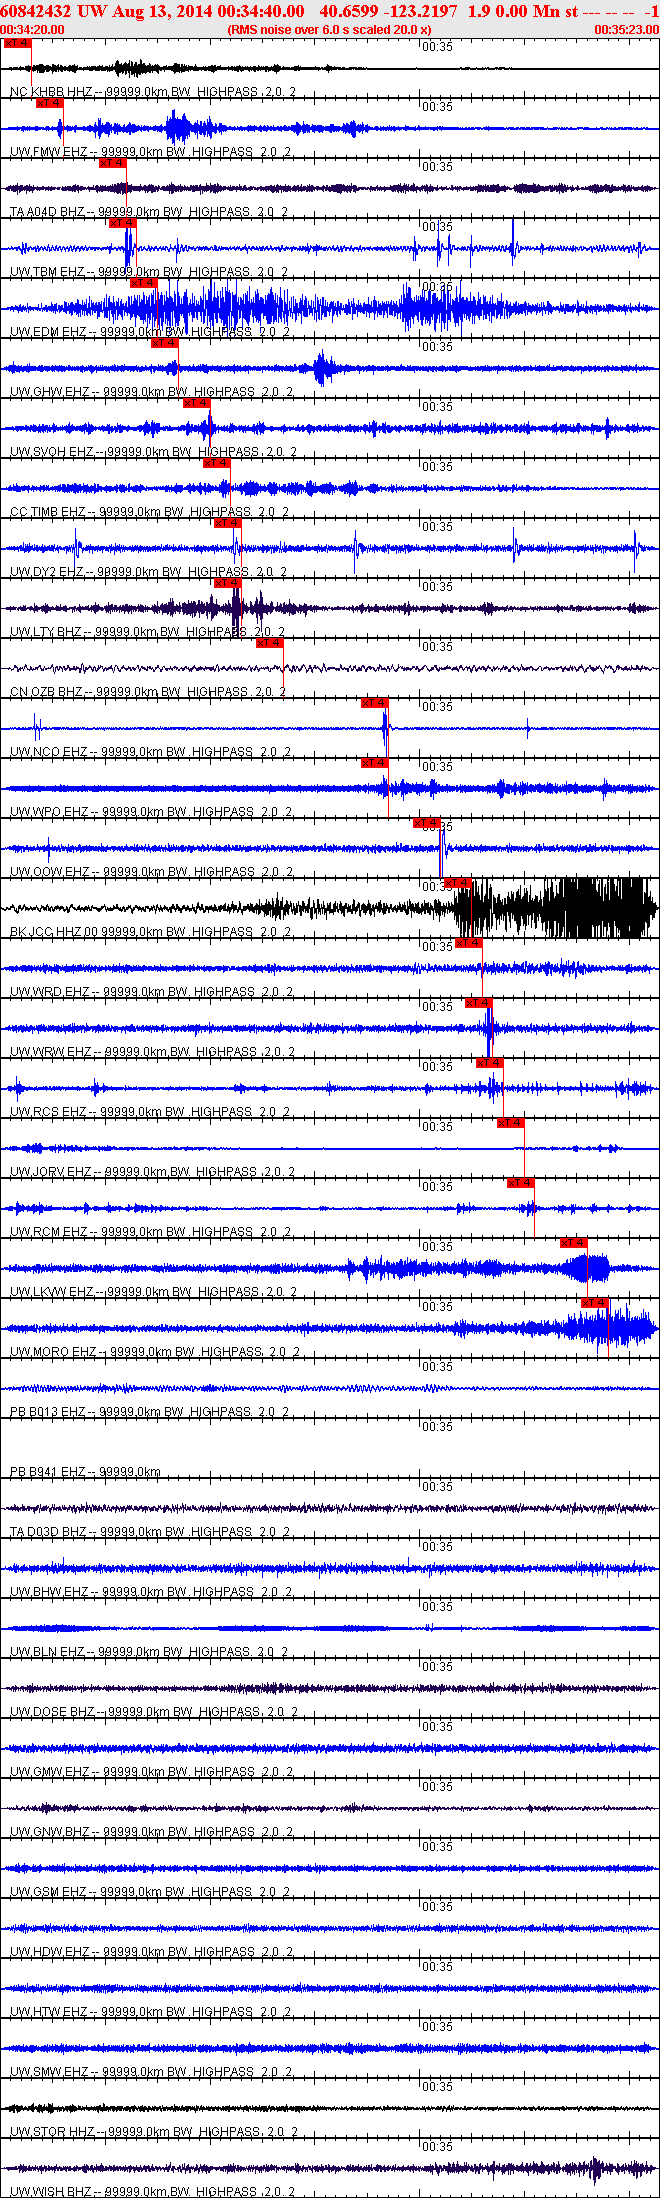Select the red pick flag on the UW EDM trace
The height and width of the screenshot is (2198, 660).
tap(144, 283)
